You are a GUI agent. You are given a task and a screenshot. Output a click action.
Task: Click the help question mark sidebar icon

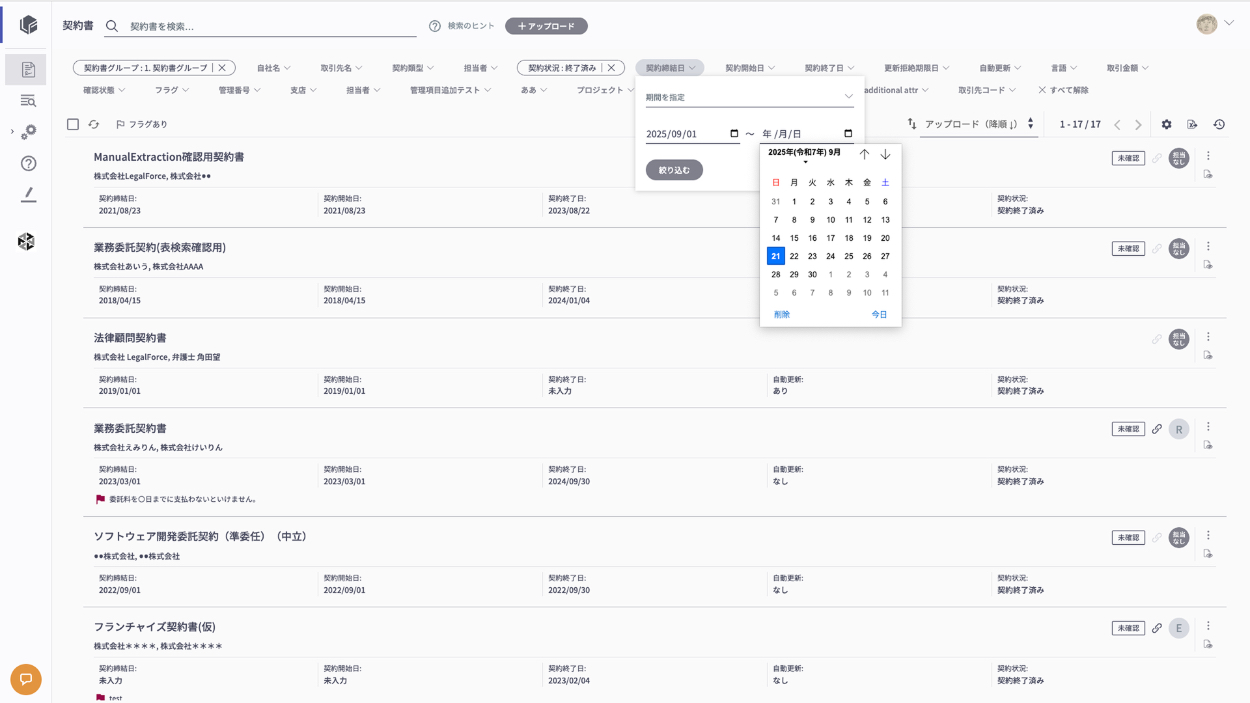pos(28,163)
